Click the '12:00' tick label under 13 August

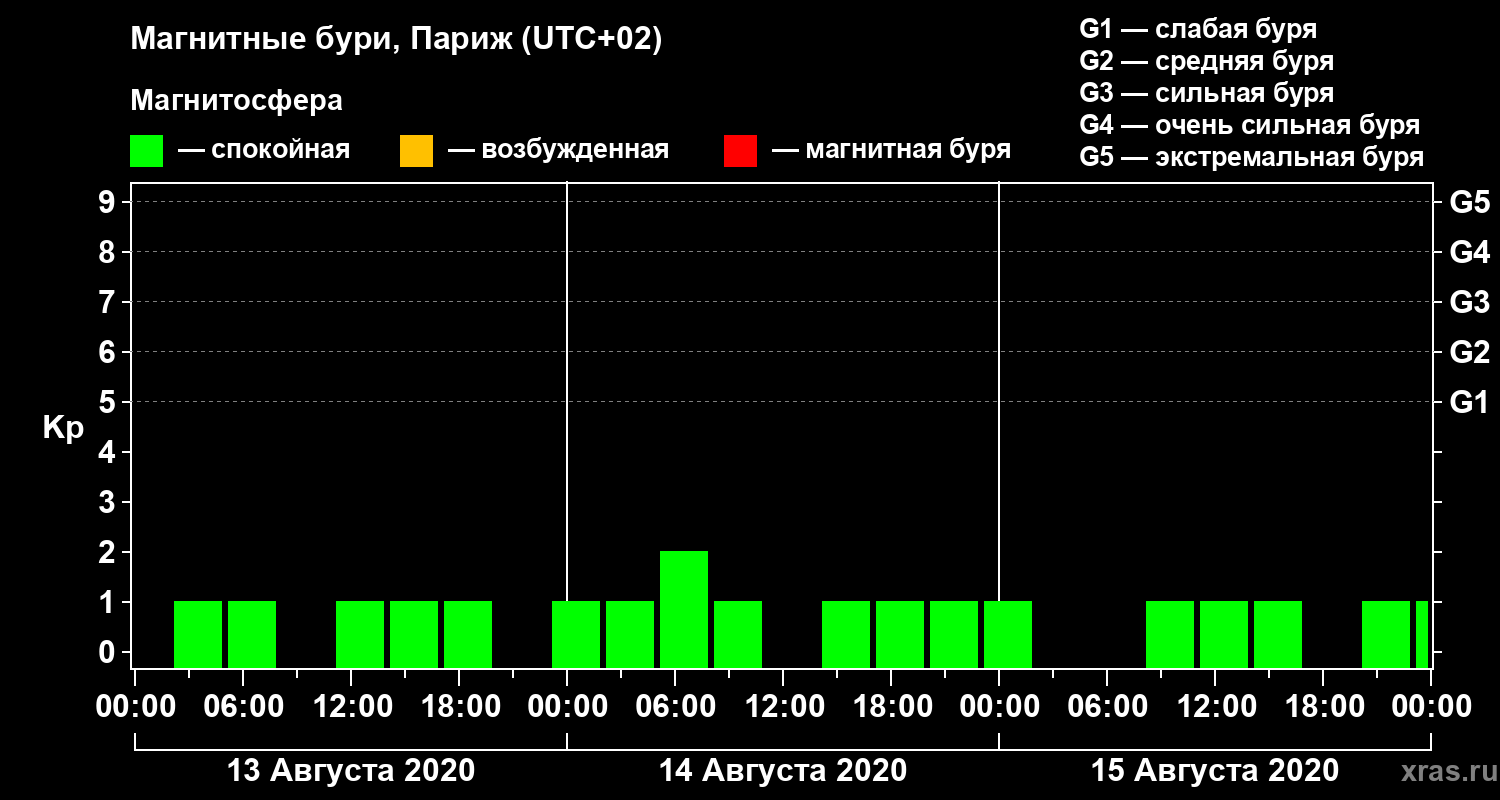(351, 707)
